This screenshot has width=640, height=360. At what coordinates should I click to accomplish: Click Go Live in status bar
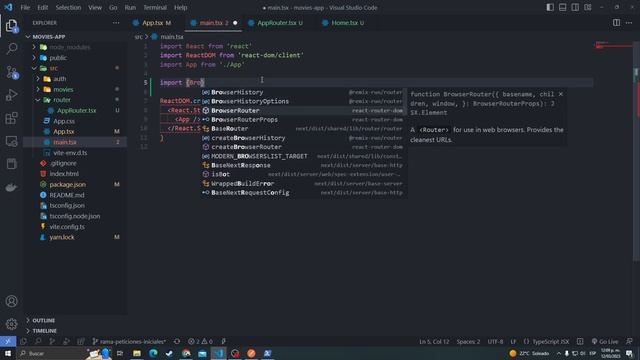tap(605, 341)
